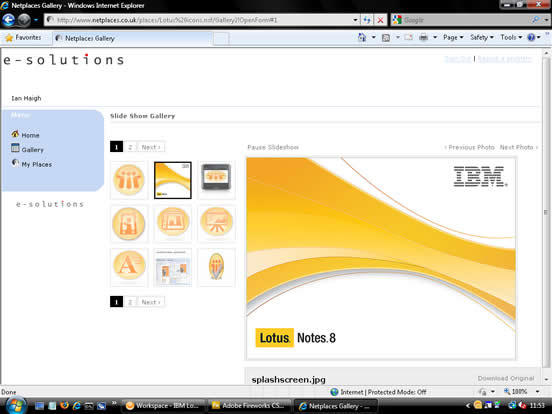Click the large Lotus Notes 8 splash image
The image size is (552, 414).
[x=381, y=258]
